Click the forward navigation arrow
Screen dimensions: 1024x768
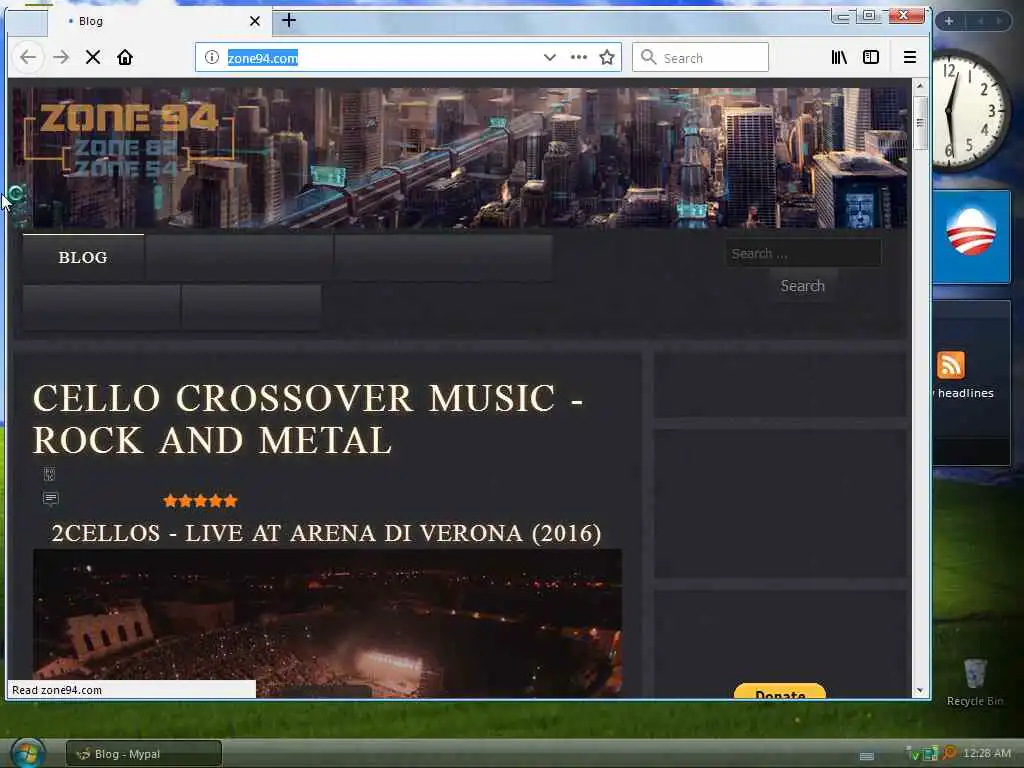tap(61, 57)
